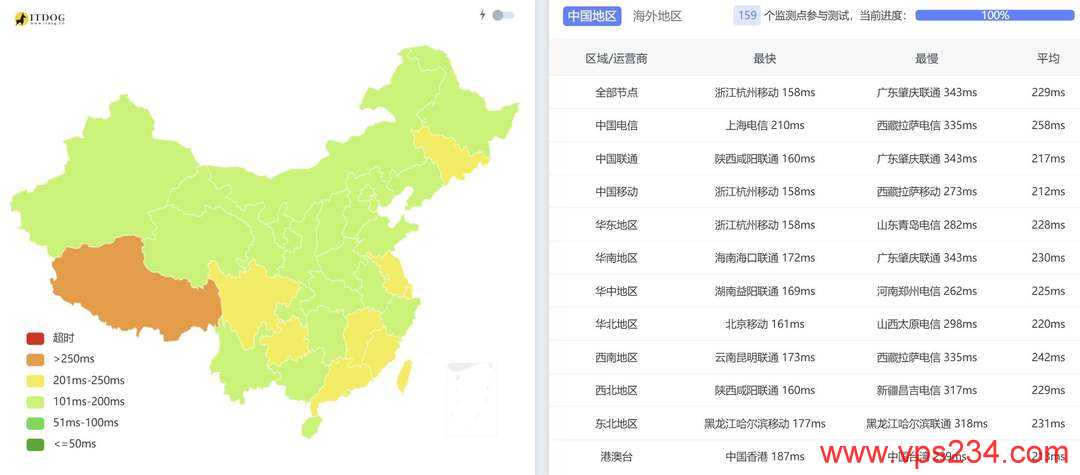Click 黑龙江哈尔滨联通 318ms cell
The width and height of the screenshot is (1080, 475).
(x=926, y=424)
